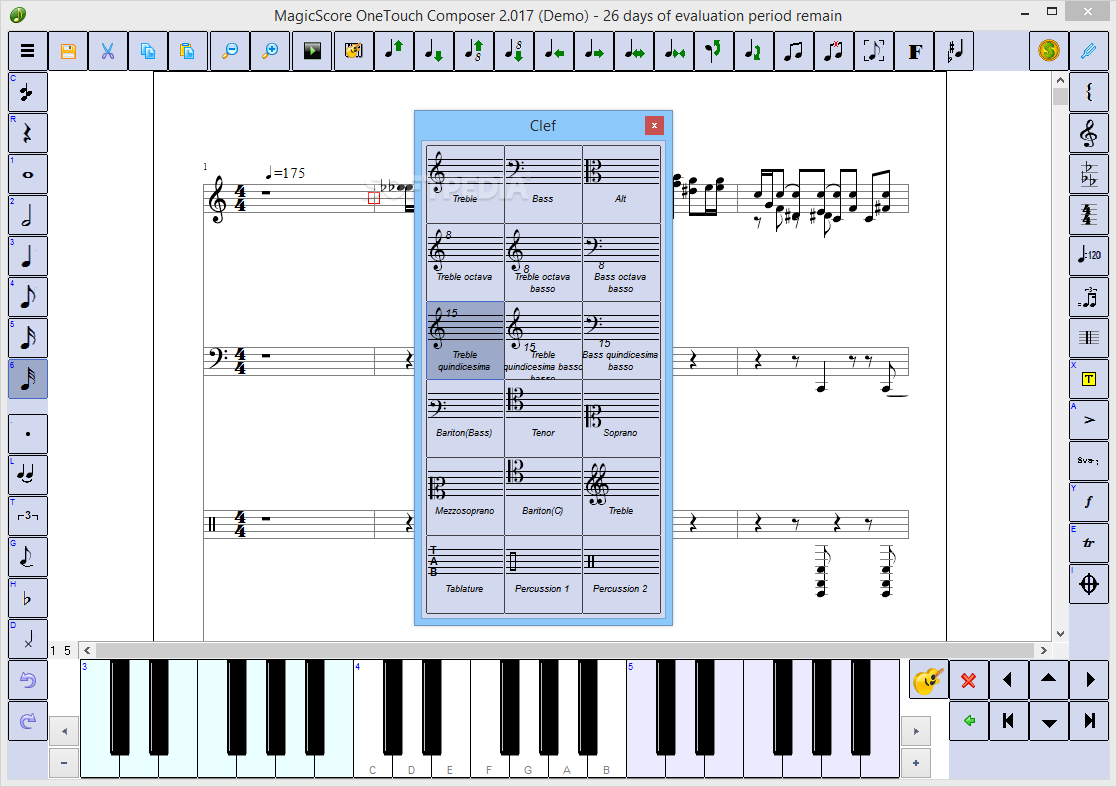The width and height of the screenshot is (1117, 787).
Task: Open the hamburger main menu
Action: (28, 51)
